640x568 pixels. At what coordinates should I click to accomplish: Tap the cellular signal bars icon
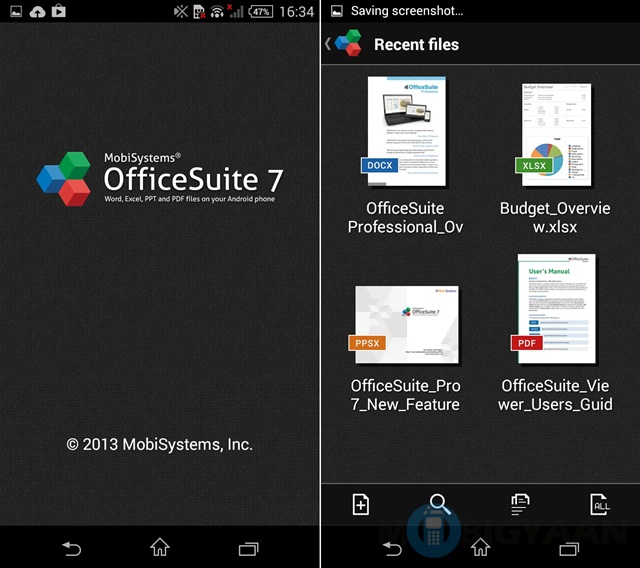click(x=236, y=11)
